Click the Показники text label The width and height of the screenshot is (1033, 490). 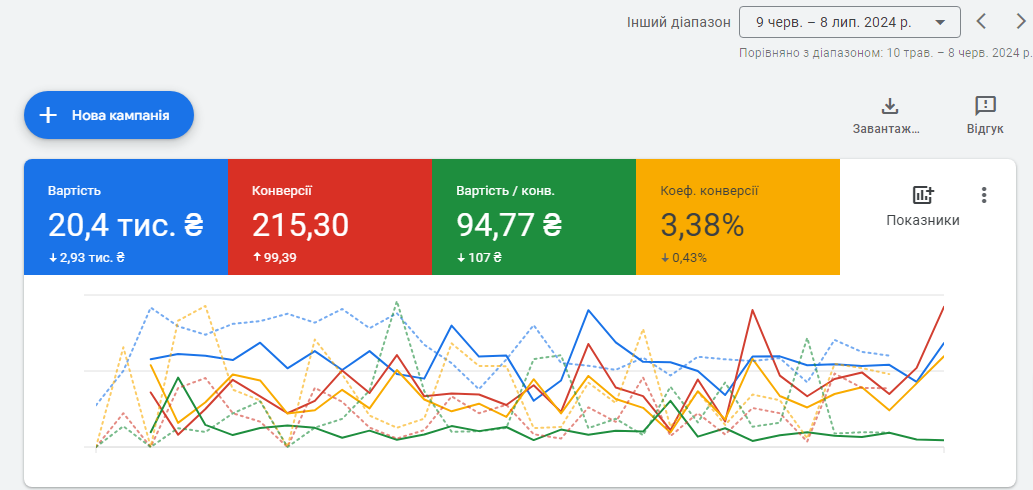click(922, 220)
